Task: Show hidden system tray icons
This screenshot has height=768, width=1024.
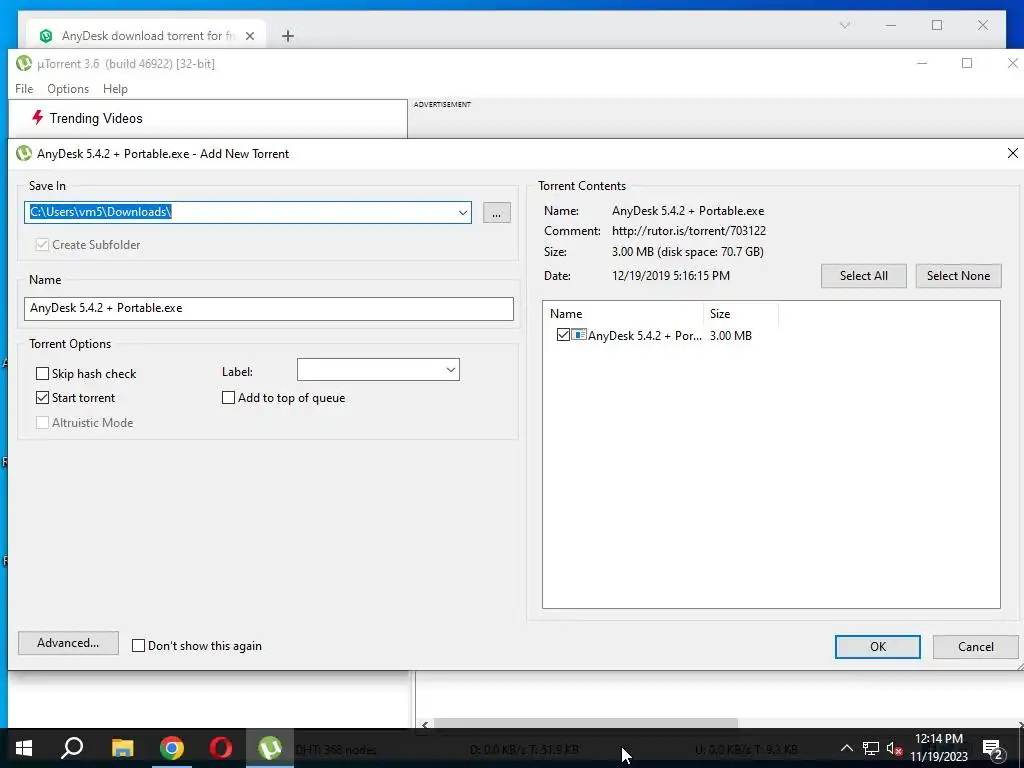Action: point(846,748)
